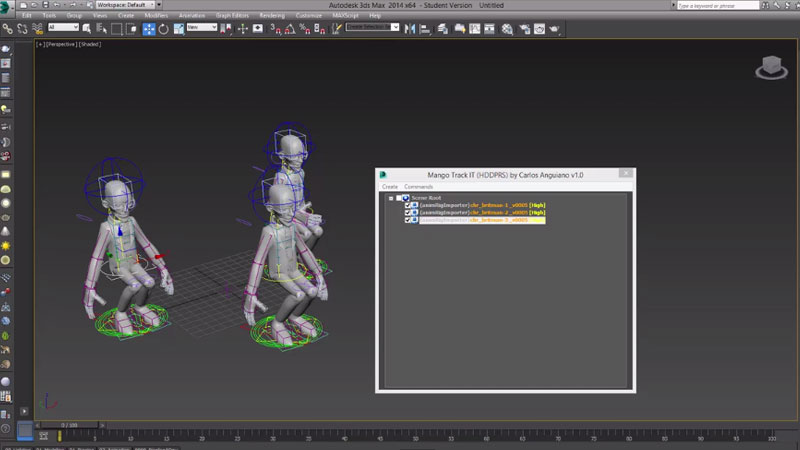Image resolution: width=800 pixels, height=450 pixels.
Task: Open the Commands menu in Mango Track
Action: point(418,187)
